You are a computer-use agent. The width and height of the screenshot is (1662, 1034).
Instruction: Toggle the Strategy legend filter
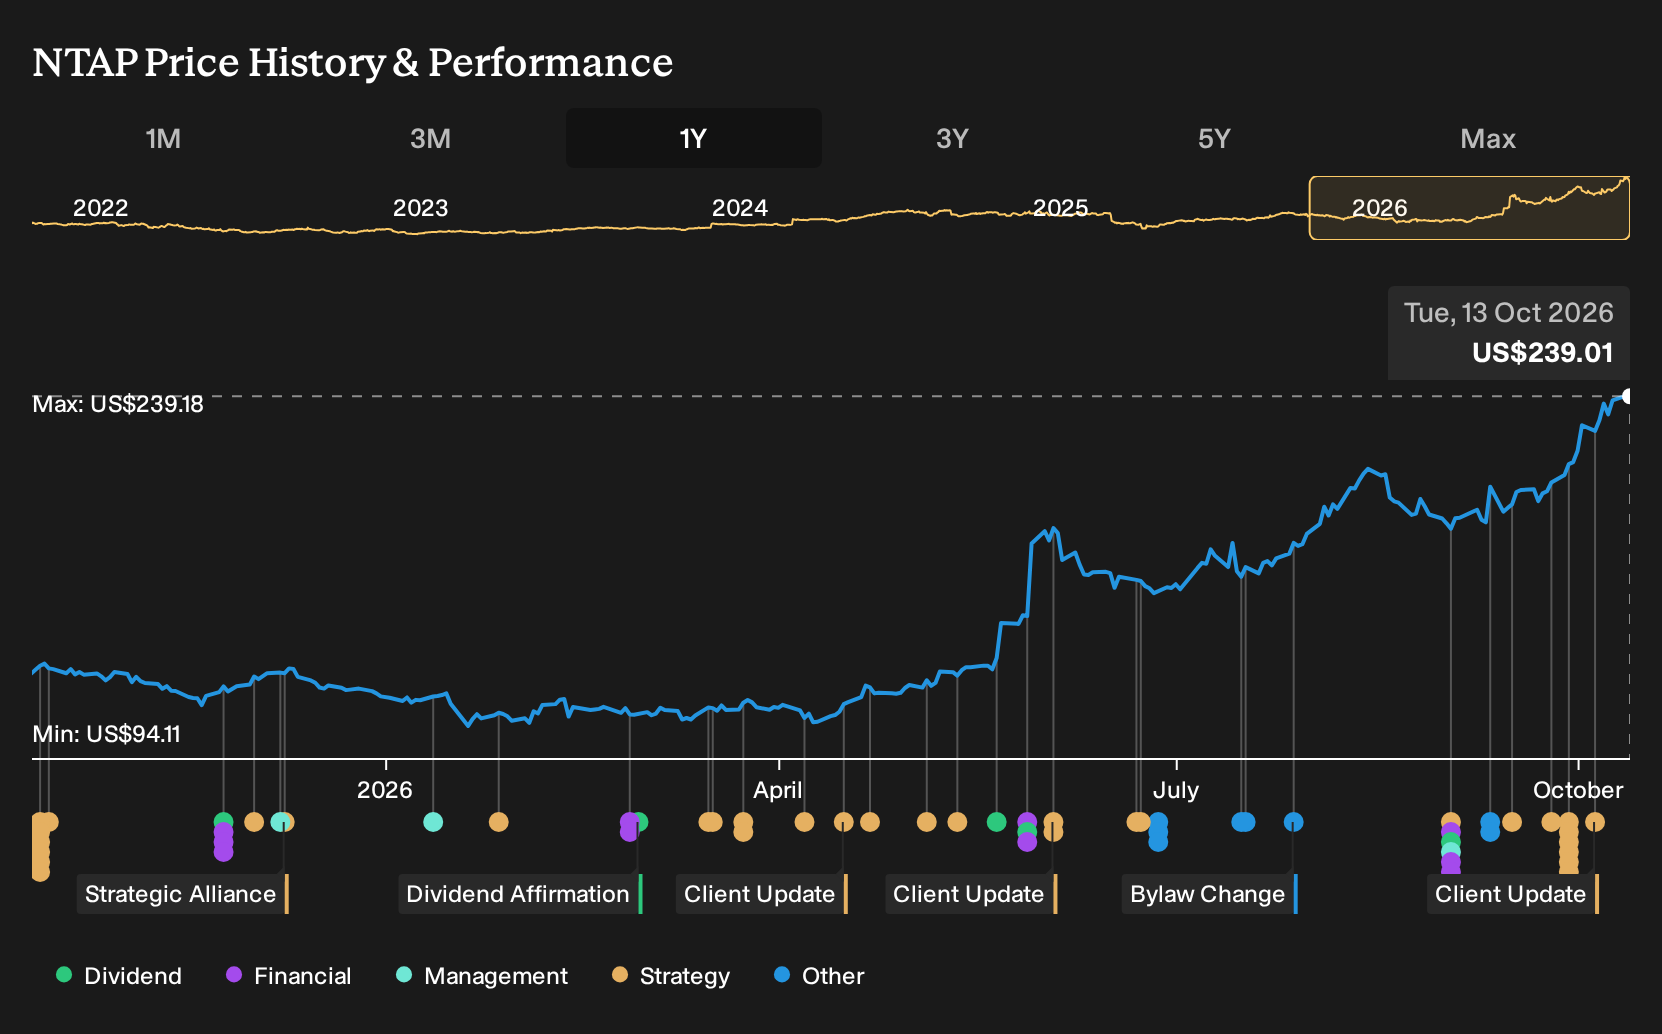[x=671, y=976]
